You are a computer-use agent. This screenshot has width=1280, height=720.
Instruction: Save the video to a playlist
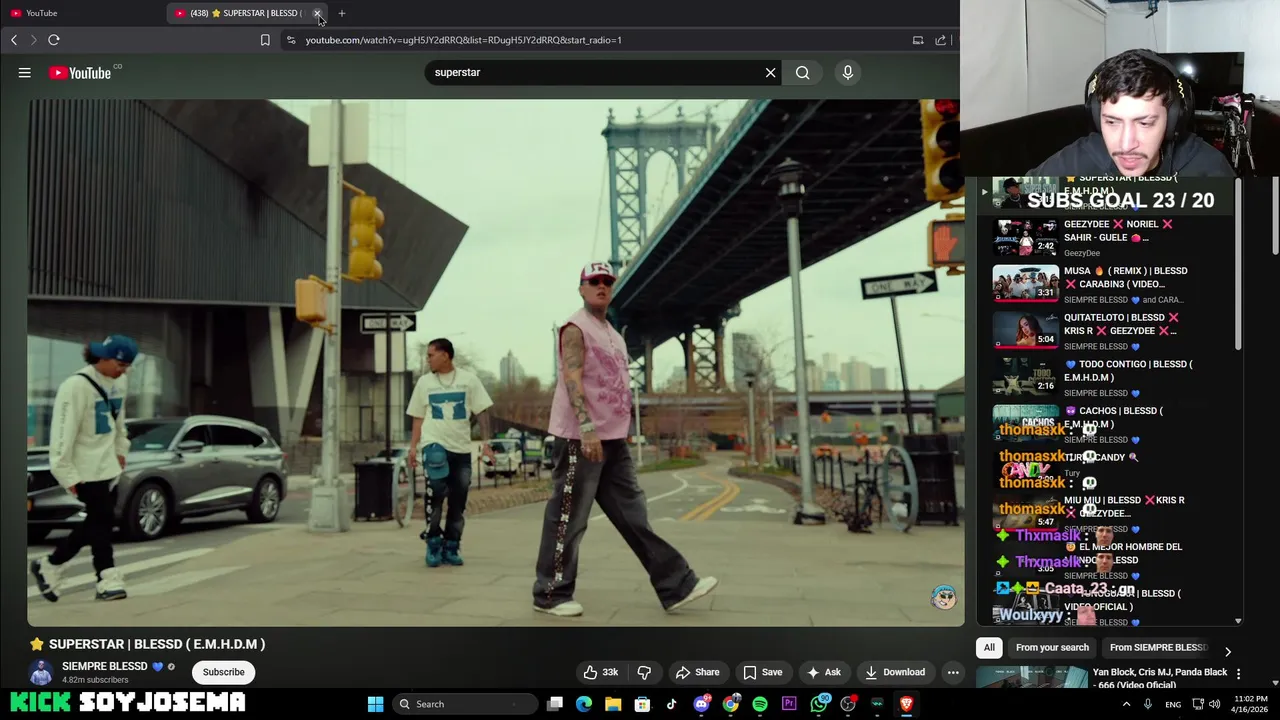pyautogui.click(x=762, y=672)
